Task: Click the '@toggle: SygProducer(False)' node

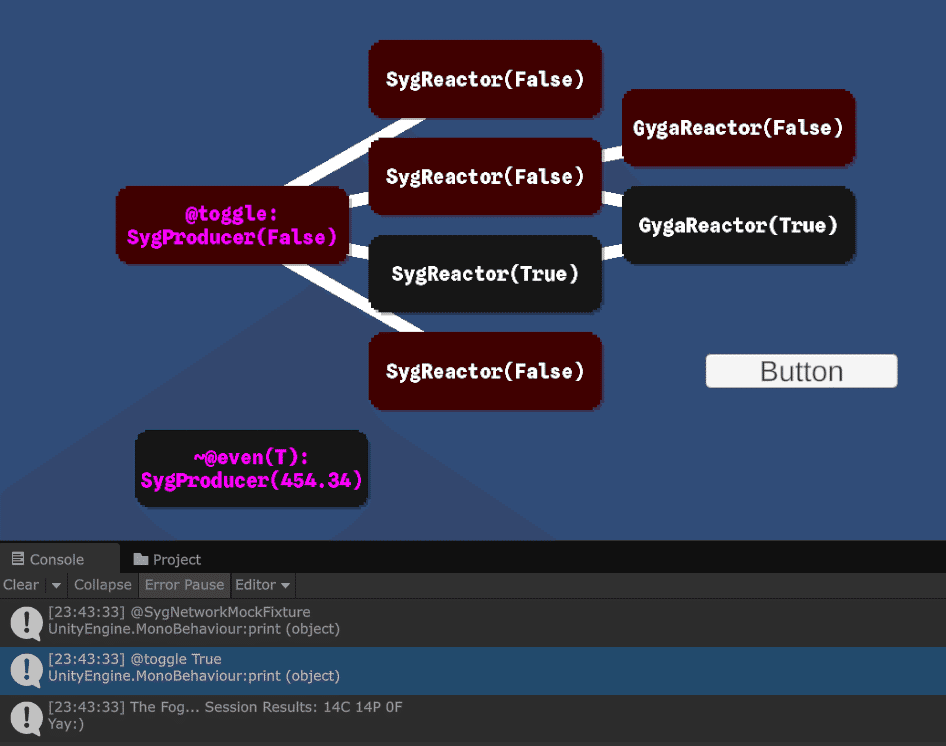Action: click(232, 225)
